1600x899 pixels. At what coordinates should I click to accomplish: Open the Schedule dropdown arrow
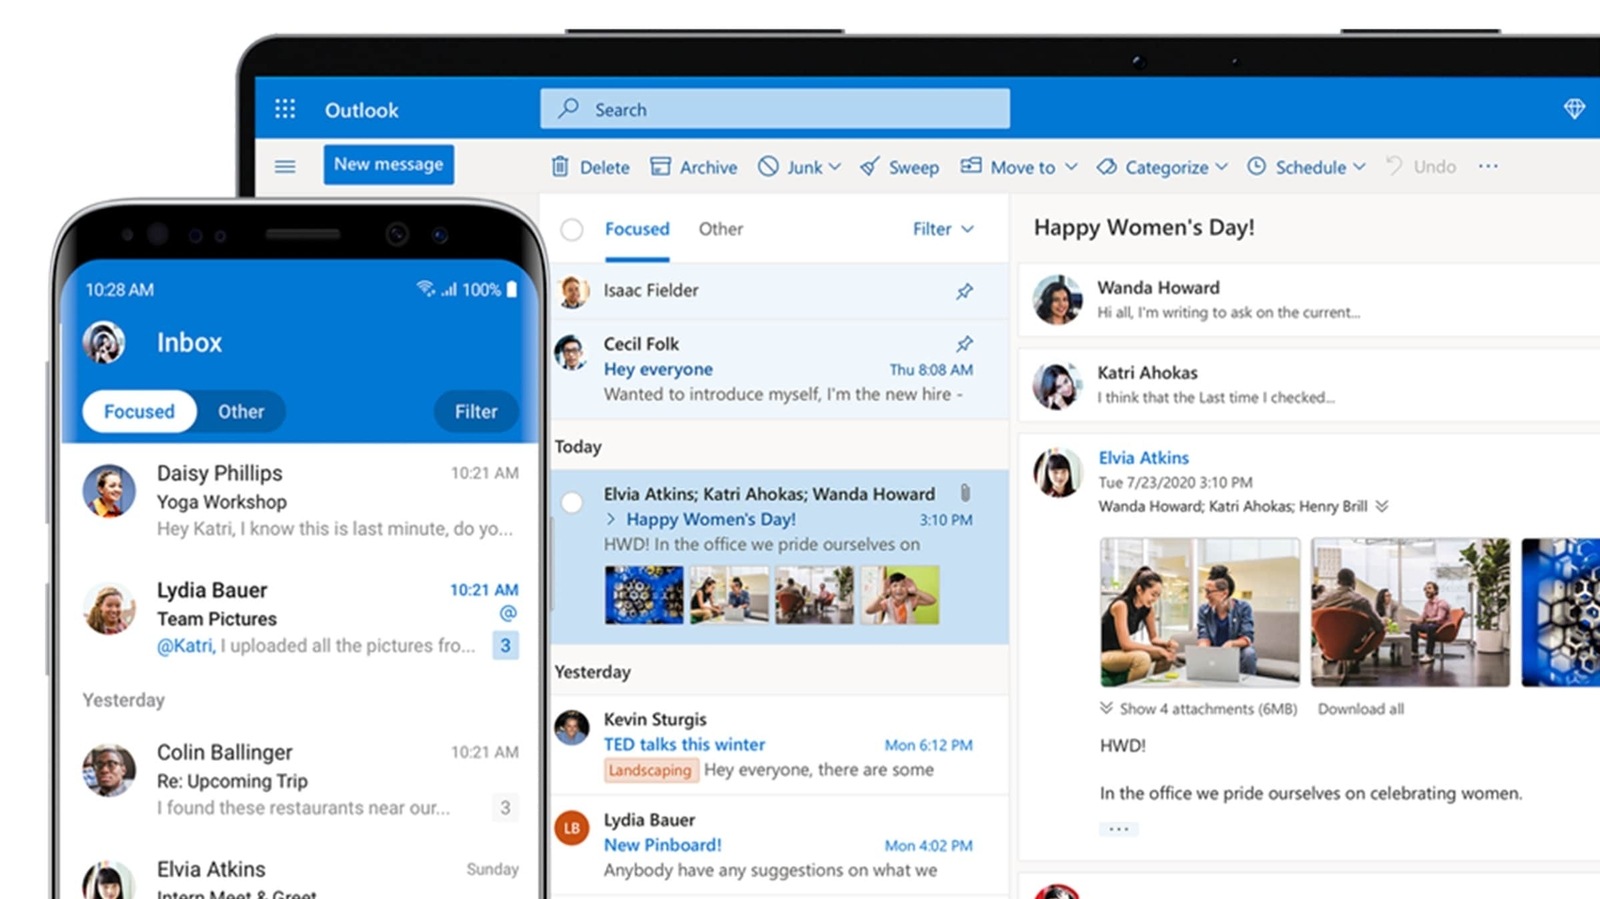click(x=1359, y=167)
